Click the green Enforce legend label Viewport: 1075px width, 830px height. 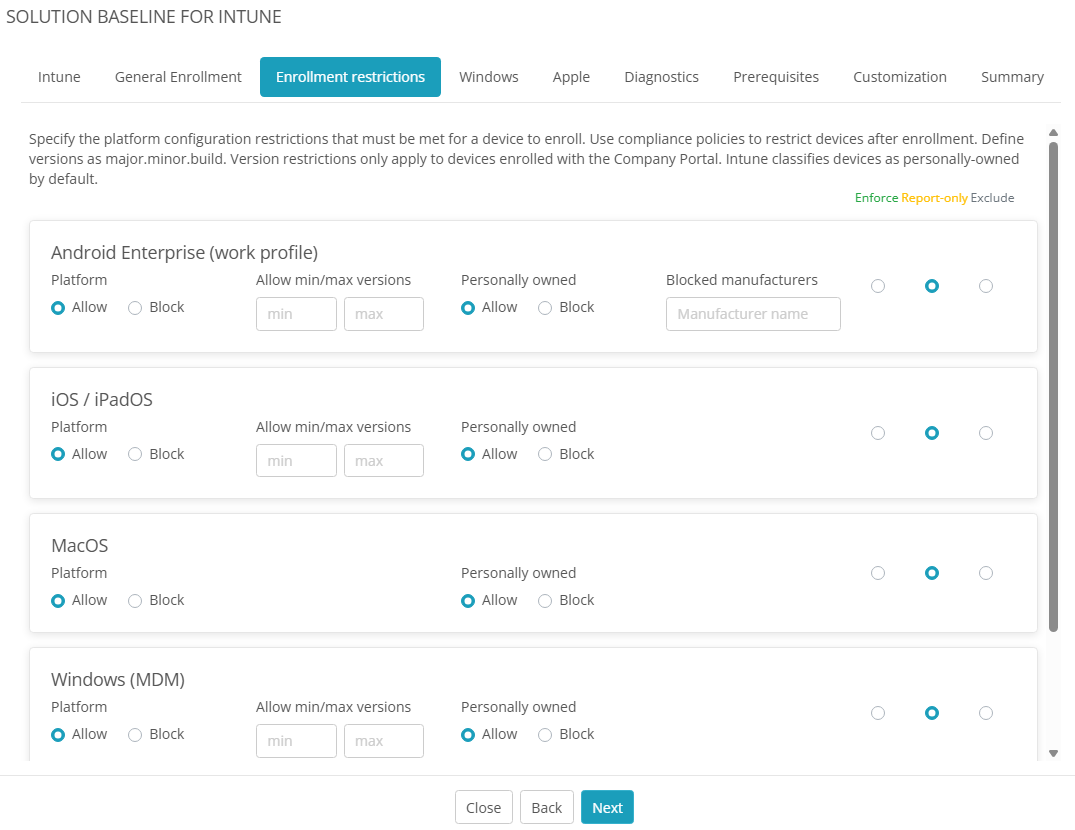coord(876,197)
